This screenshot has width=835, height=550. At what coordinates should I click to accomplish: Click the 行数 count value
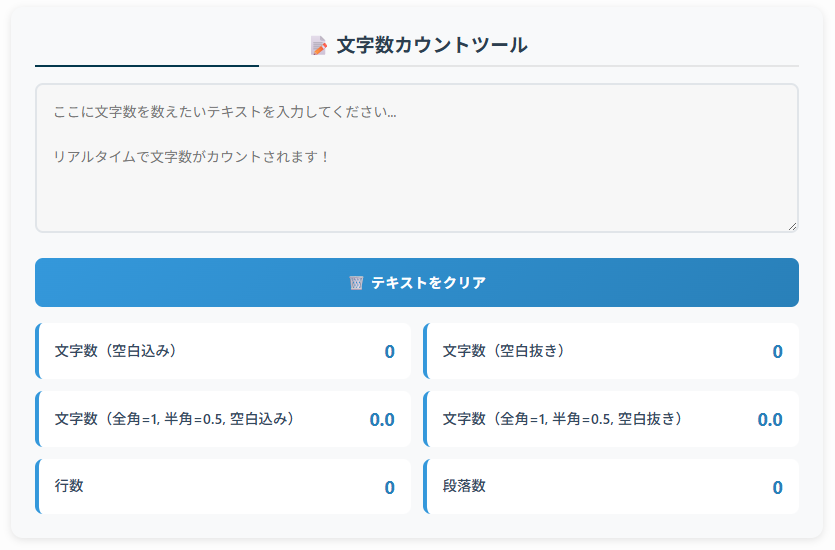[x=389, y=488]
